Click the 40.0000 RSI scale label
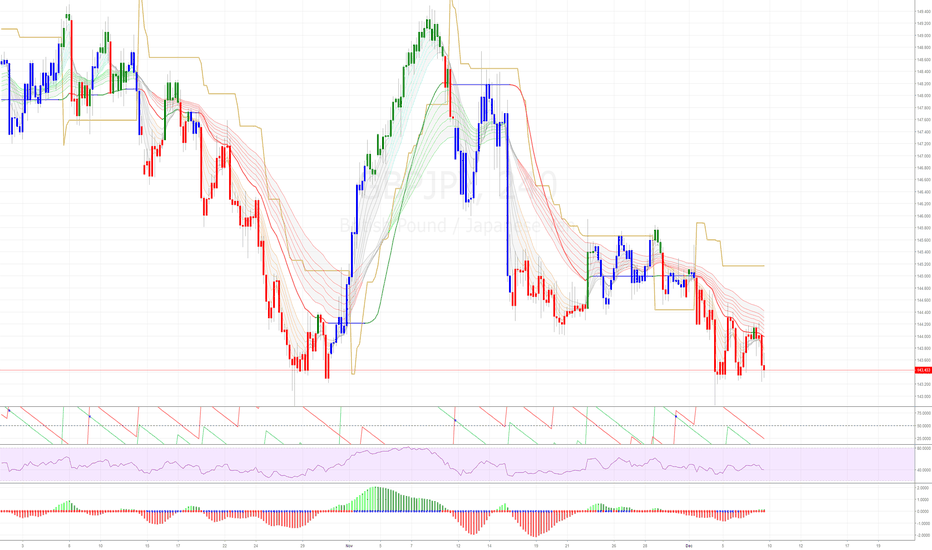This screenshot has height=550, width=932. click(x=924, y=470)
